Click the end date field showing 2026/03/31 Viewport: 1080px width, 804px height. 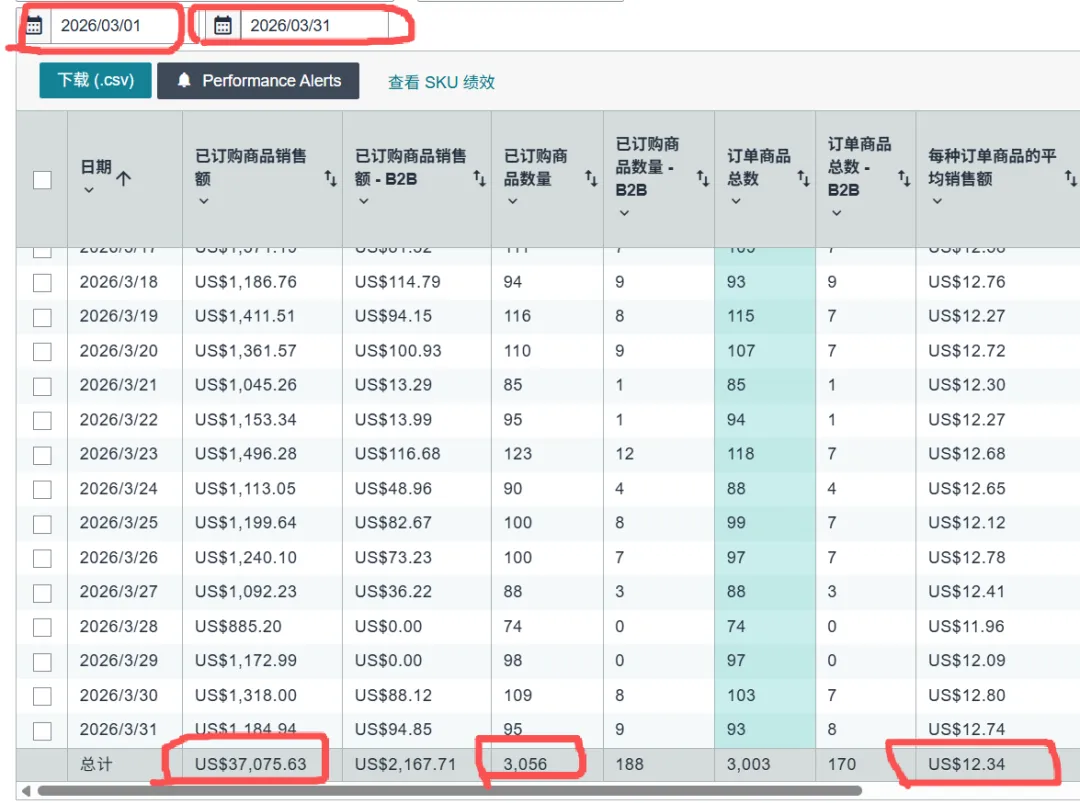click(313, 26)
